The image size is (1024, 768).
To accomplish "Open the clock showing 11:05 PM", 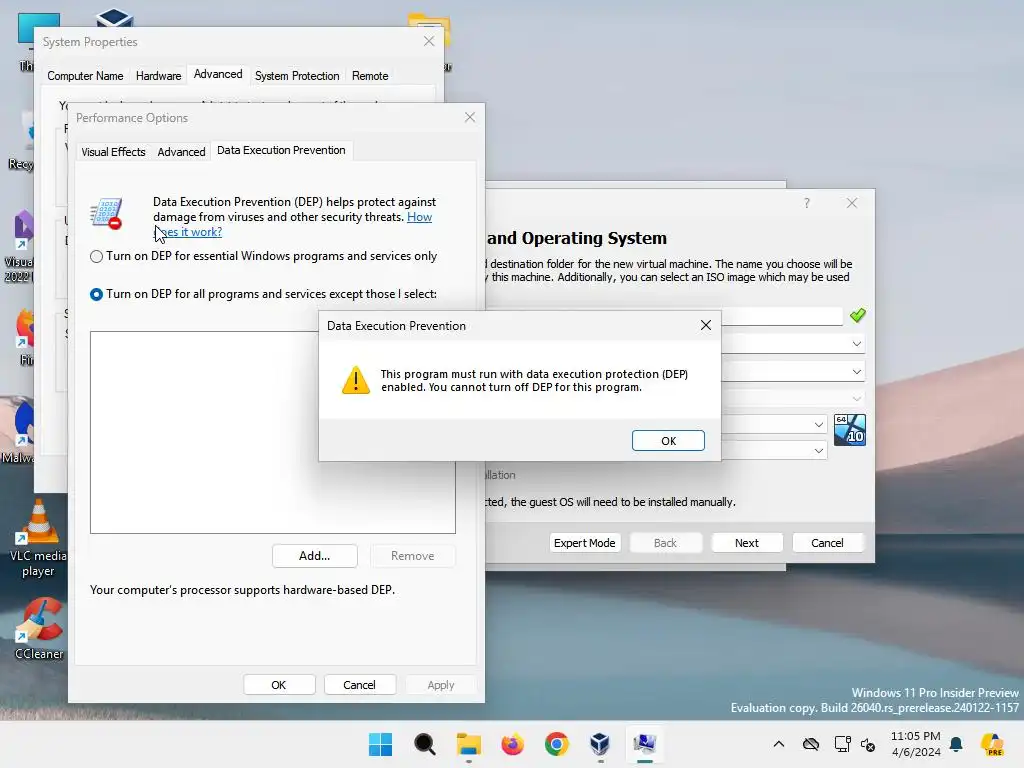I will [916, 744].
